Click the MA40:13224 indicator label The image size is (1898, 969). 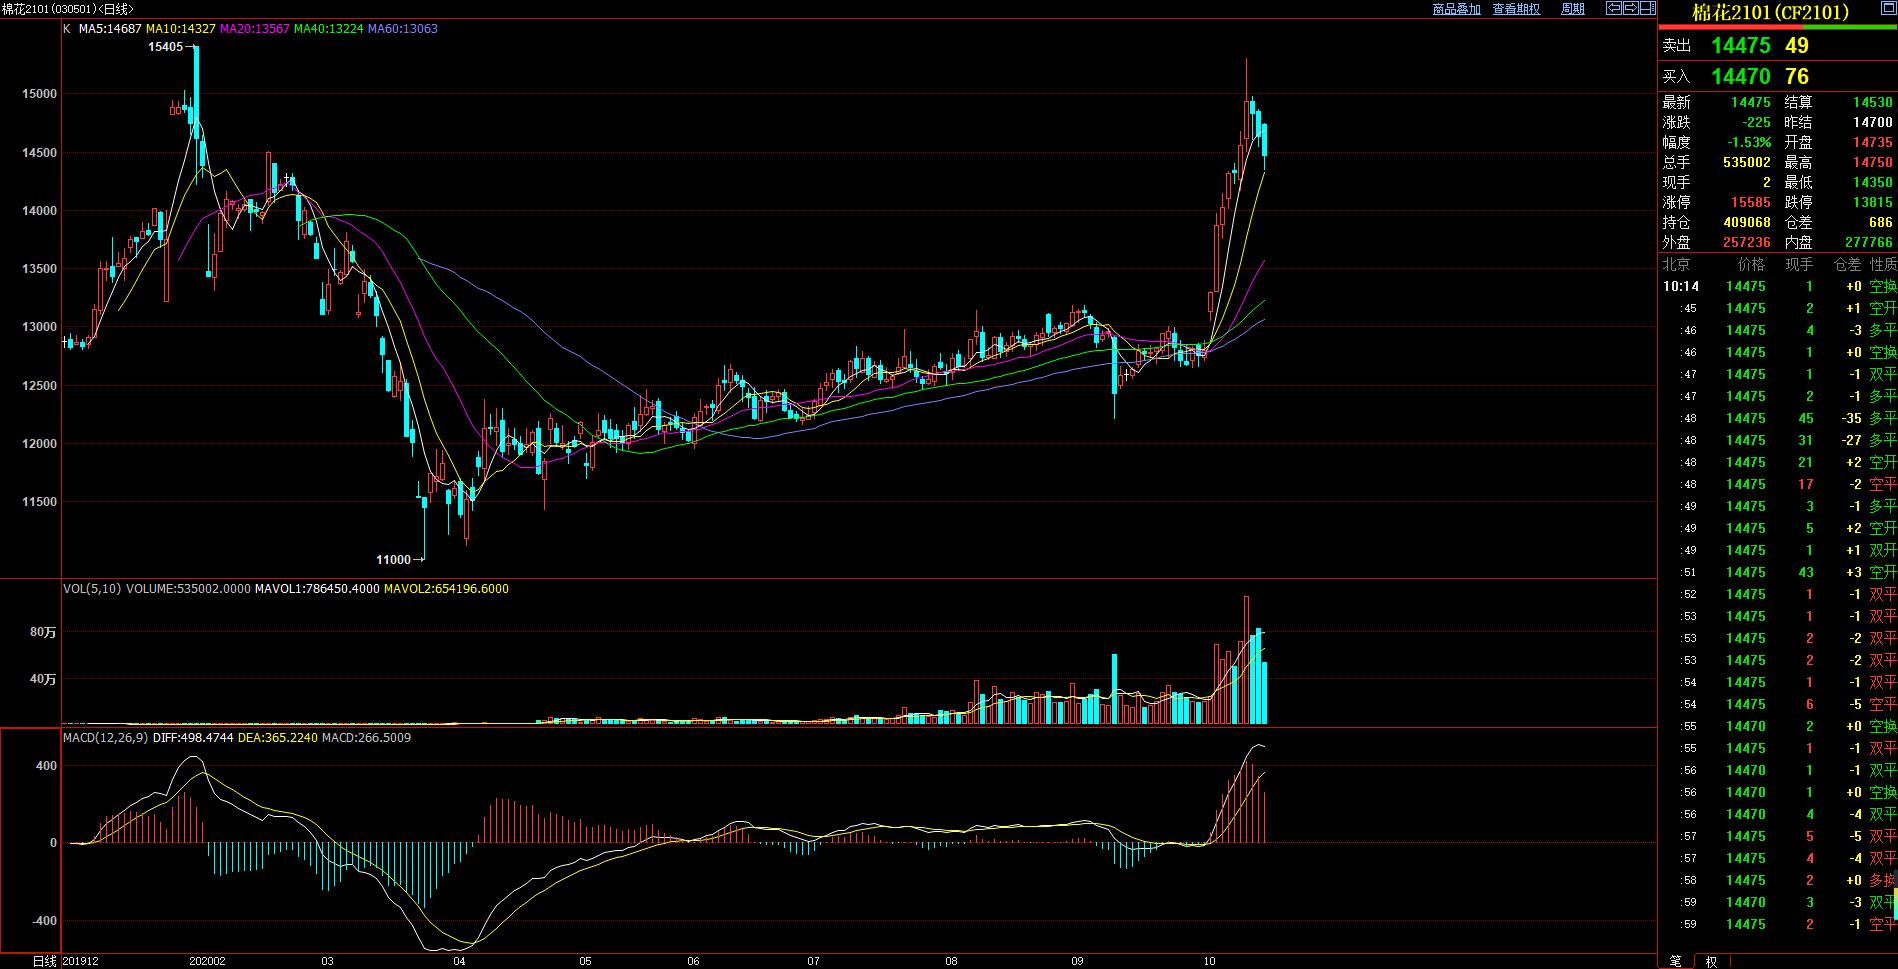click(329, 29)
